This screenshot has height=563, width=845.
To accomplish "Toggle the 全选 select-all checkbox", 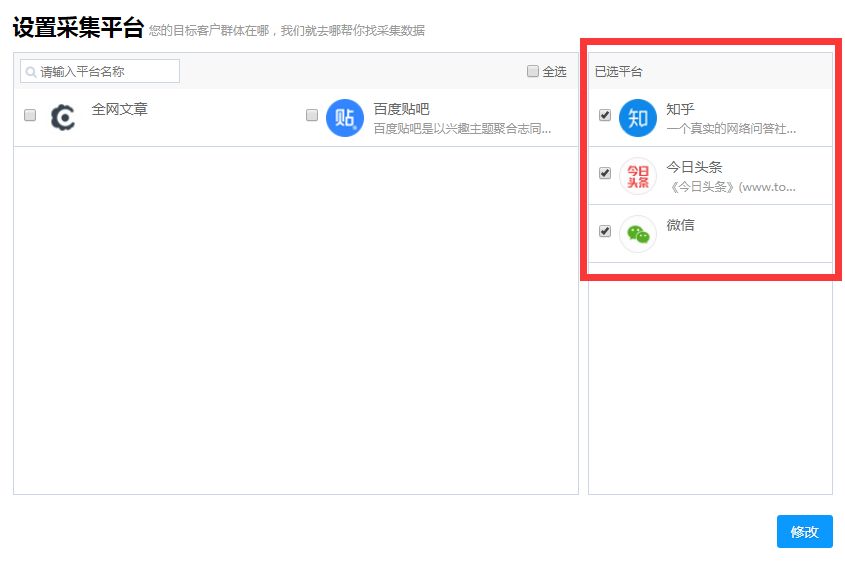I will [532, 71].
